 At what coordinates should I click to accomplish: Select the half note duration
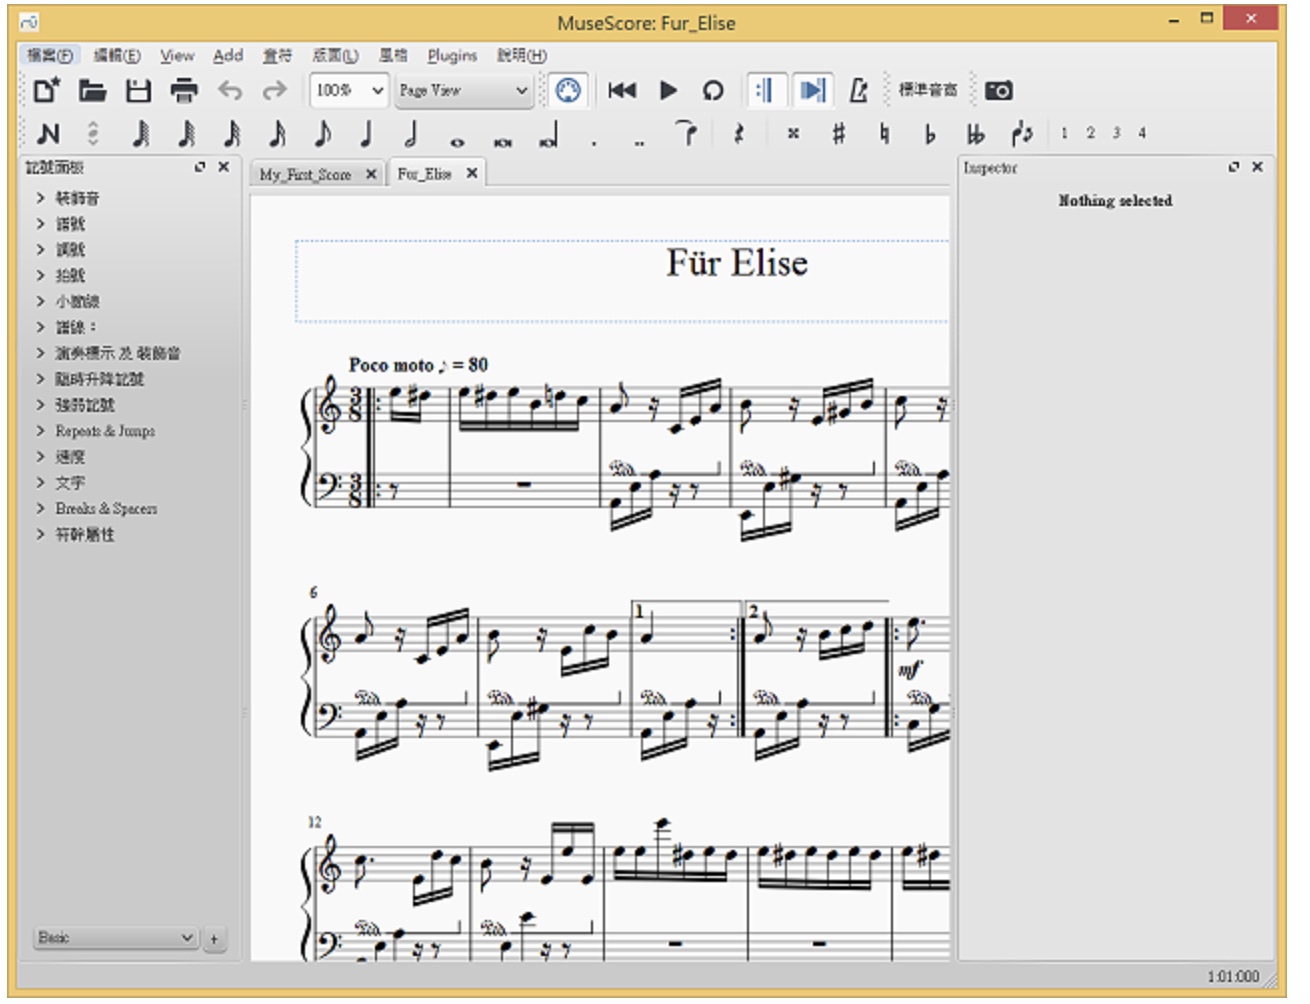point(411,133)
